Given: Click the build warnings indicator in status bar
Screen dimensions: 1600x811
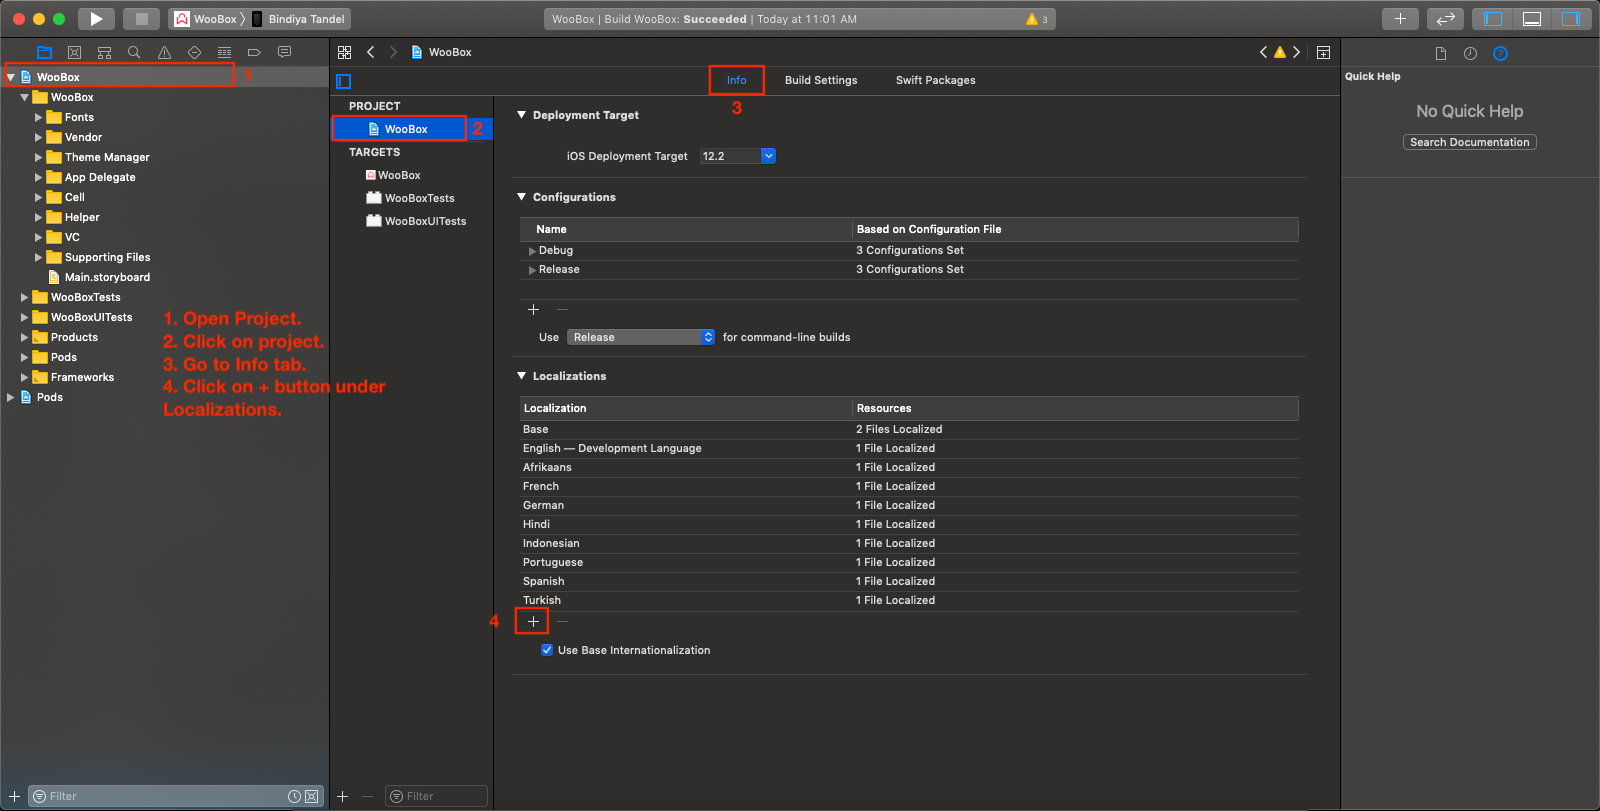Looking at the screenshot, I should coord(1037,19).
